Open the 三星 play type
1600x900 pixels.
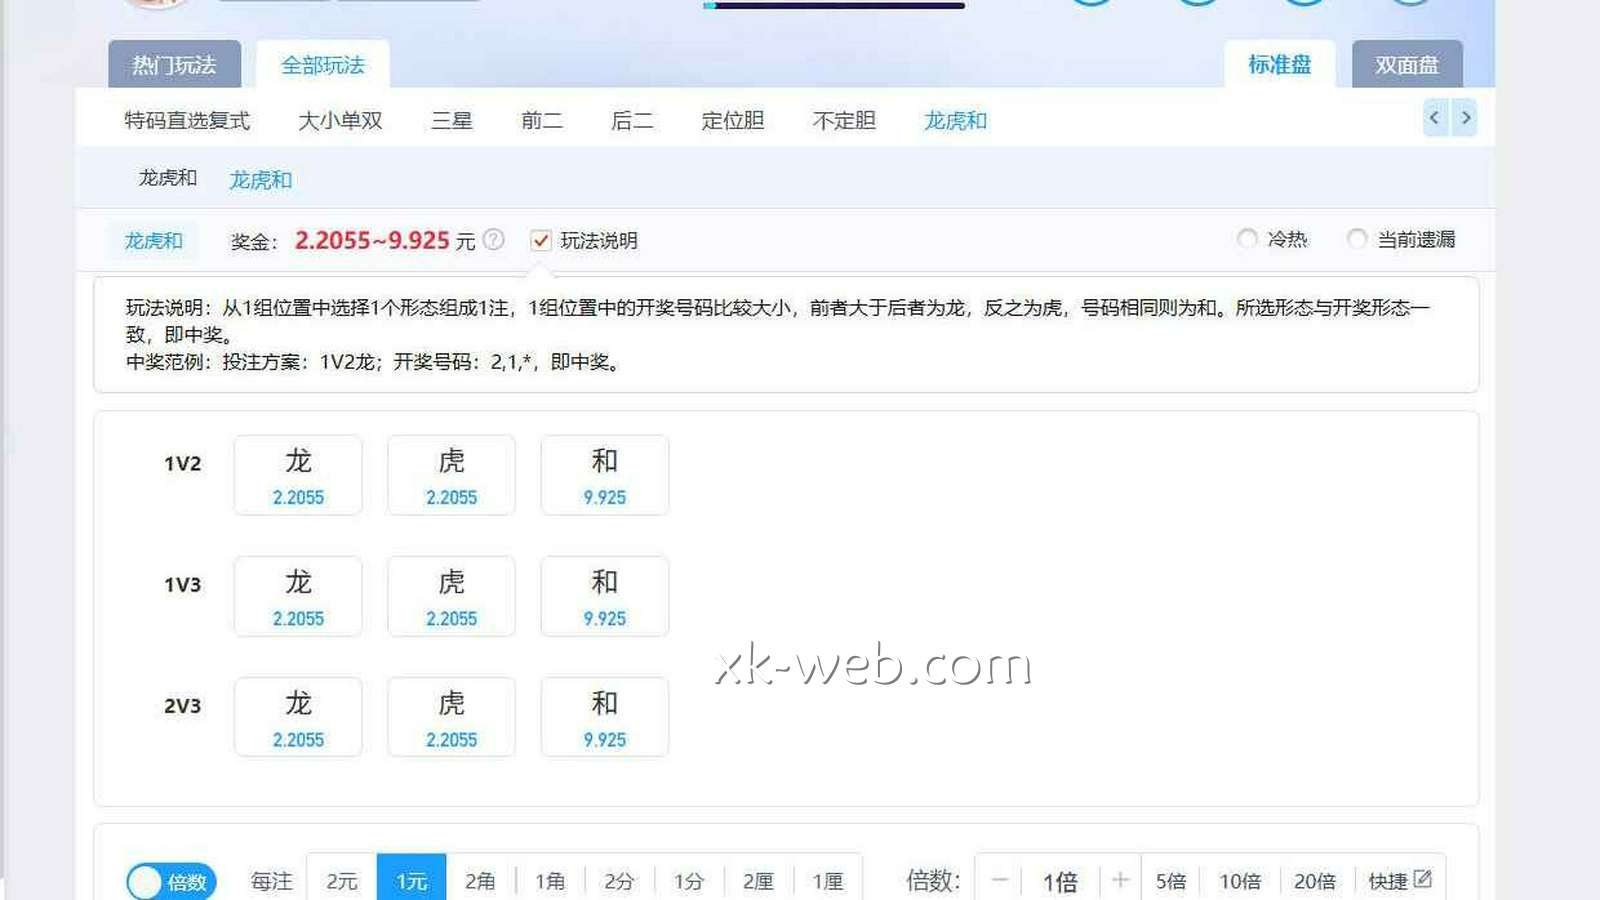coord(451,121)
